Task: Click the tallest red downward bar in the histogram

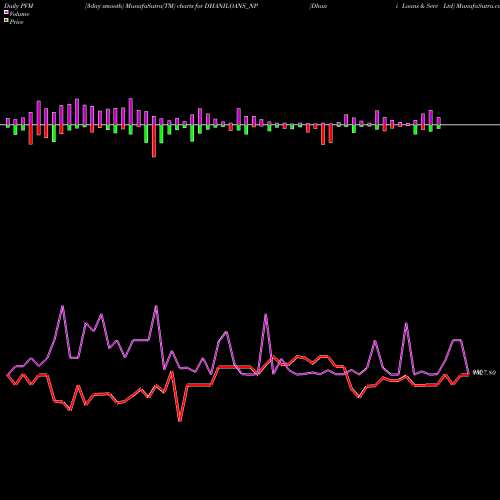Action: (154, 141)
